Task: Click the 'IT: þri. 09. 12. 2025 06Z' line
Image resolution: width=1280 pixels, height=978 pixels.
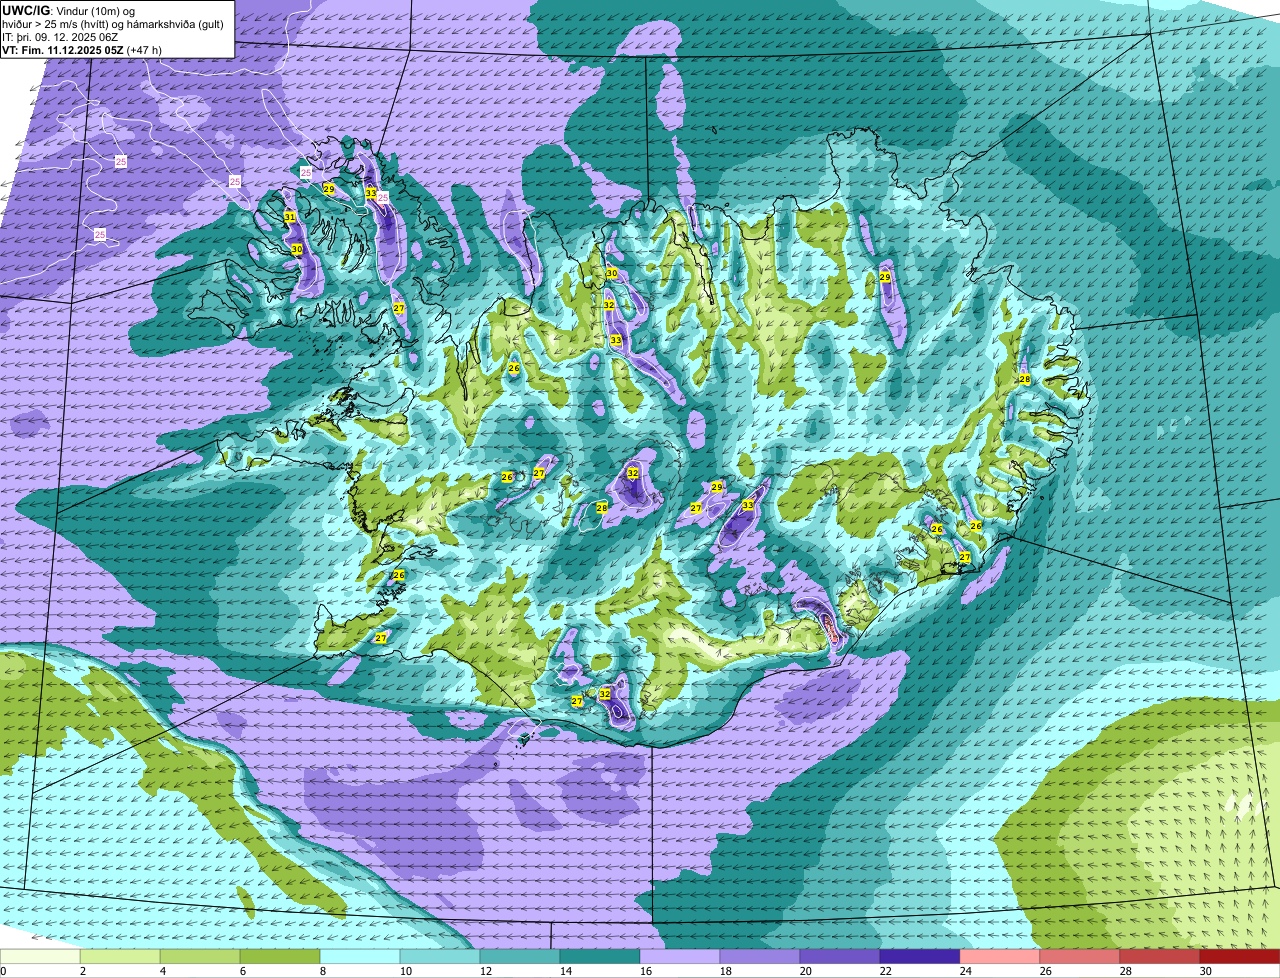Action: (60, 37)
